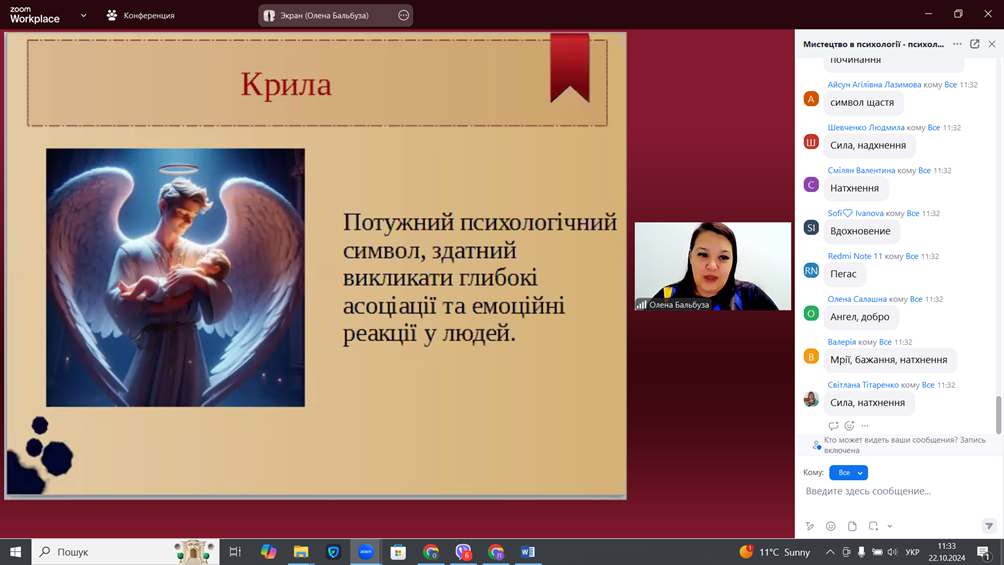This screenshot has height=565, width=1004.
Task: Click the send message arrow icon
Action: coord(988,526)
